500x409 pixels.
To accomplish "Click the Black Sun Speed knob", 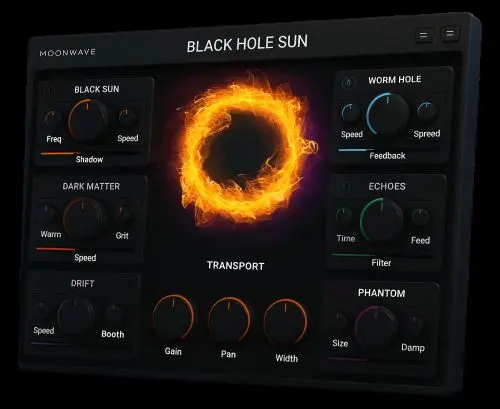I will [128, 117].
